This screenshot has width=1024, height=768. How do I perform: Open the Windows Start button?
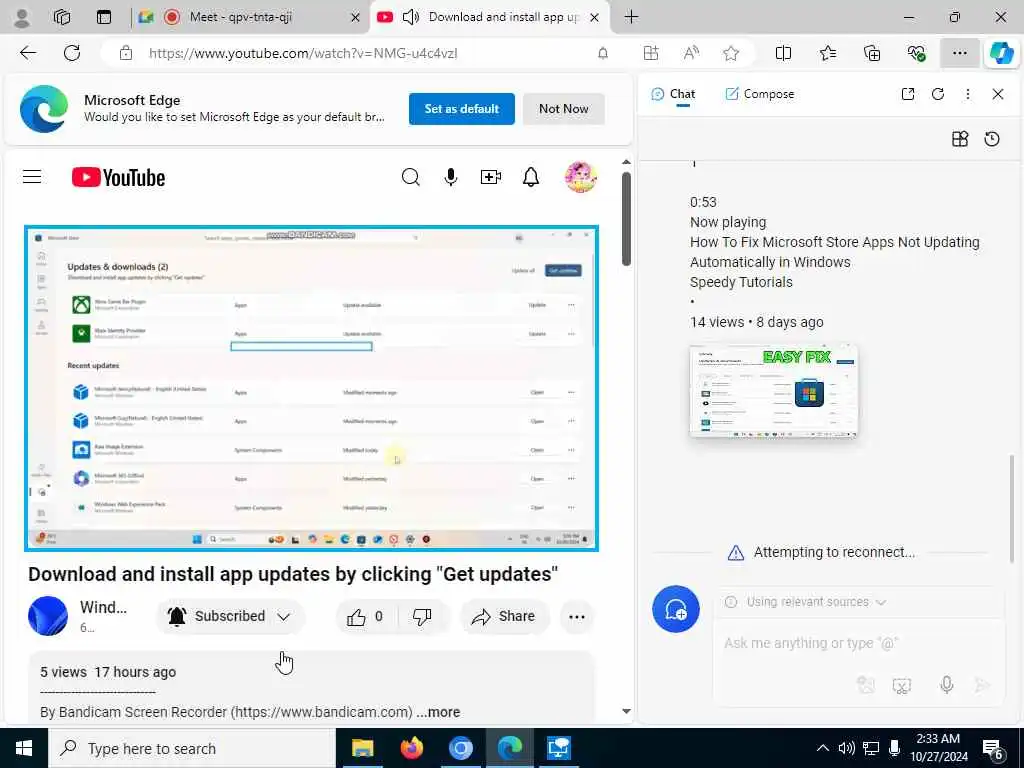pos(24,748)
